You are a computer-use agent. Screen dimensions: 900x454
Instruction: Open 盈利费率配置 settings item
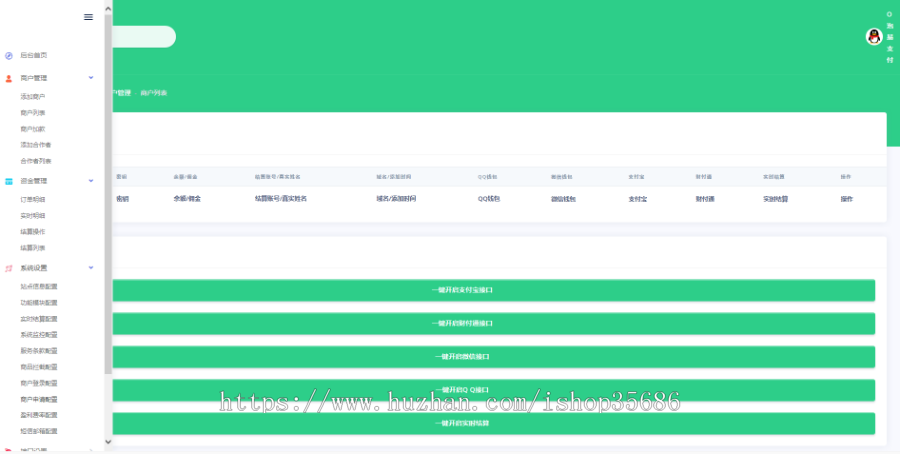click(x=39, y=415)
